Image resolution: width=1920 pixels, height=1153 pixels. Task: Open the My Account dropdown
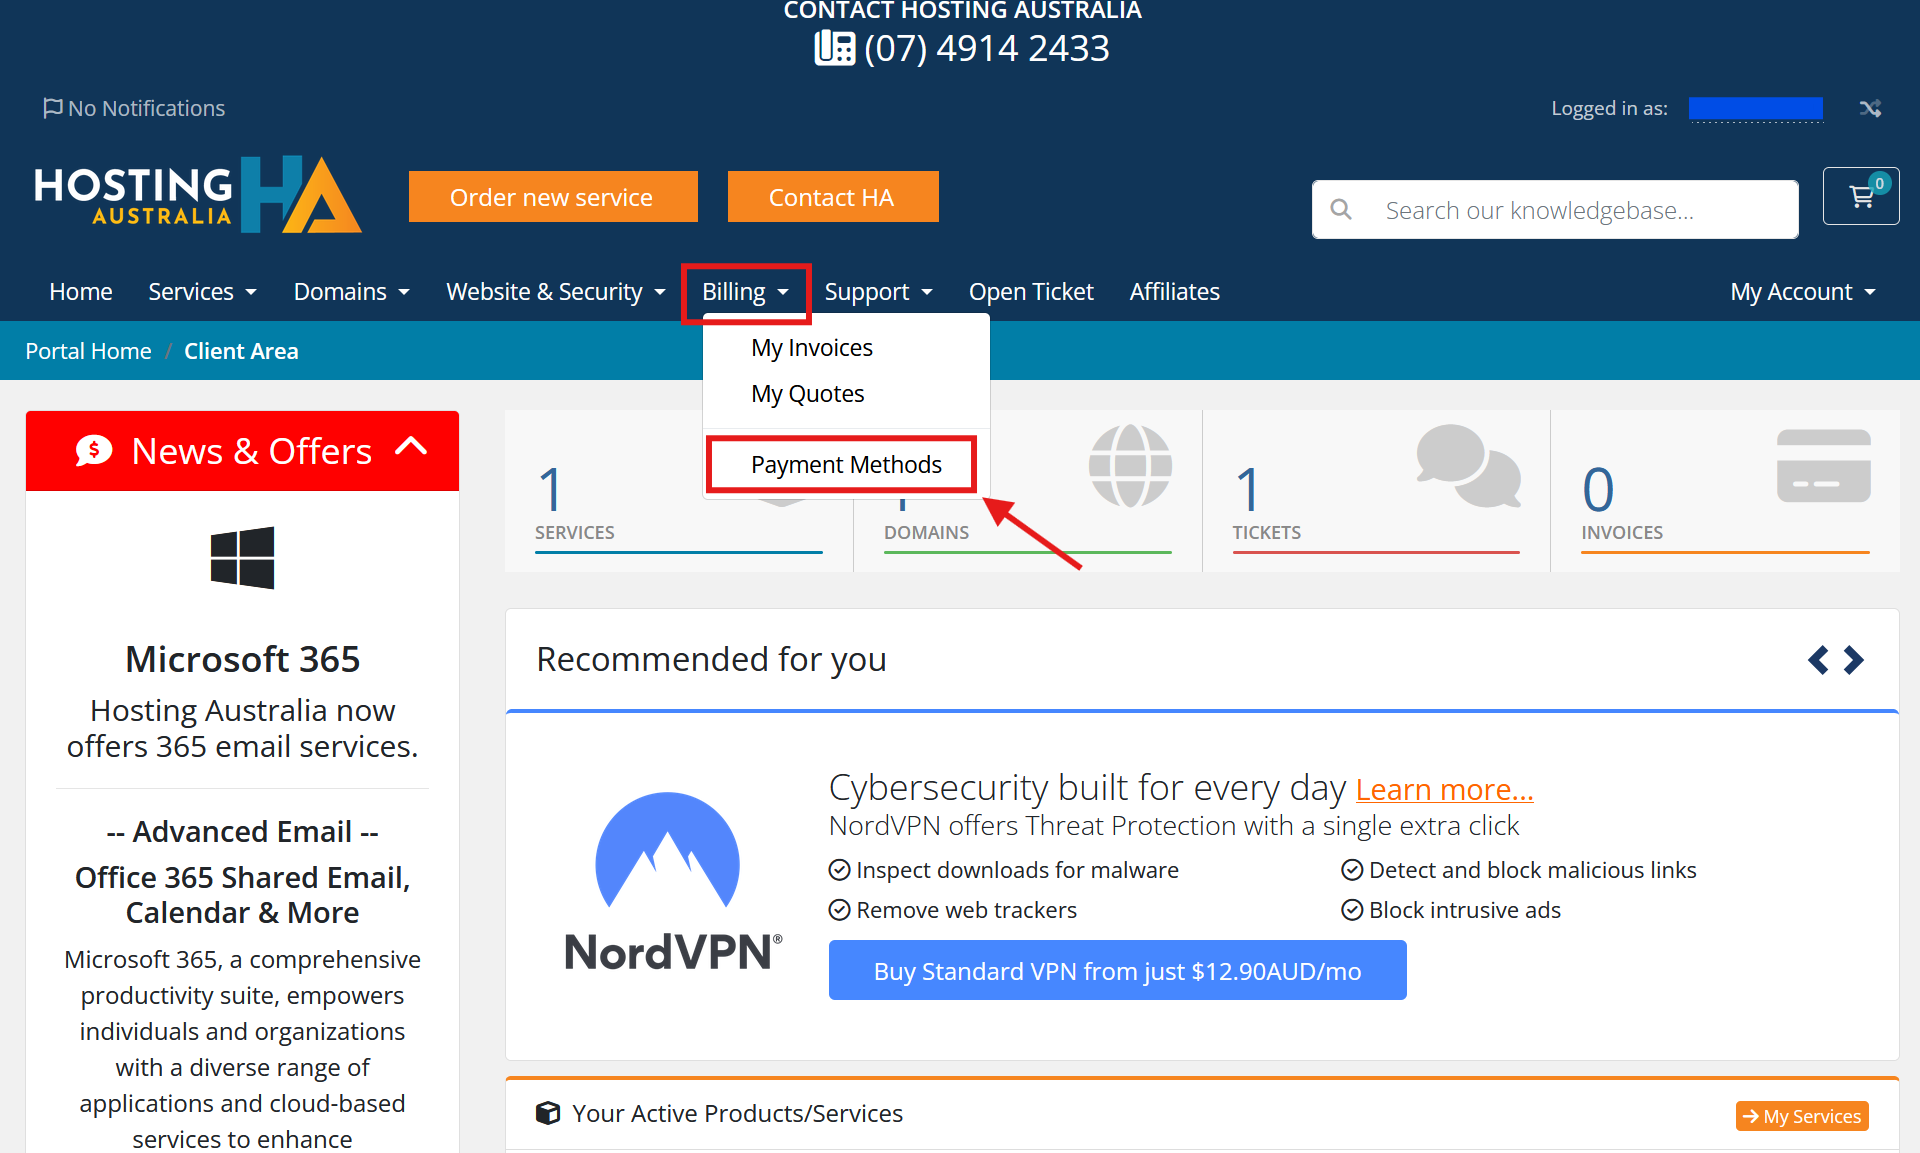(1803, 292)
